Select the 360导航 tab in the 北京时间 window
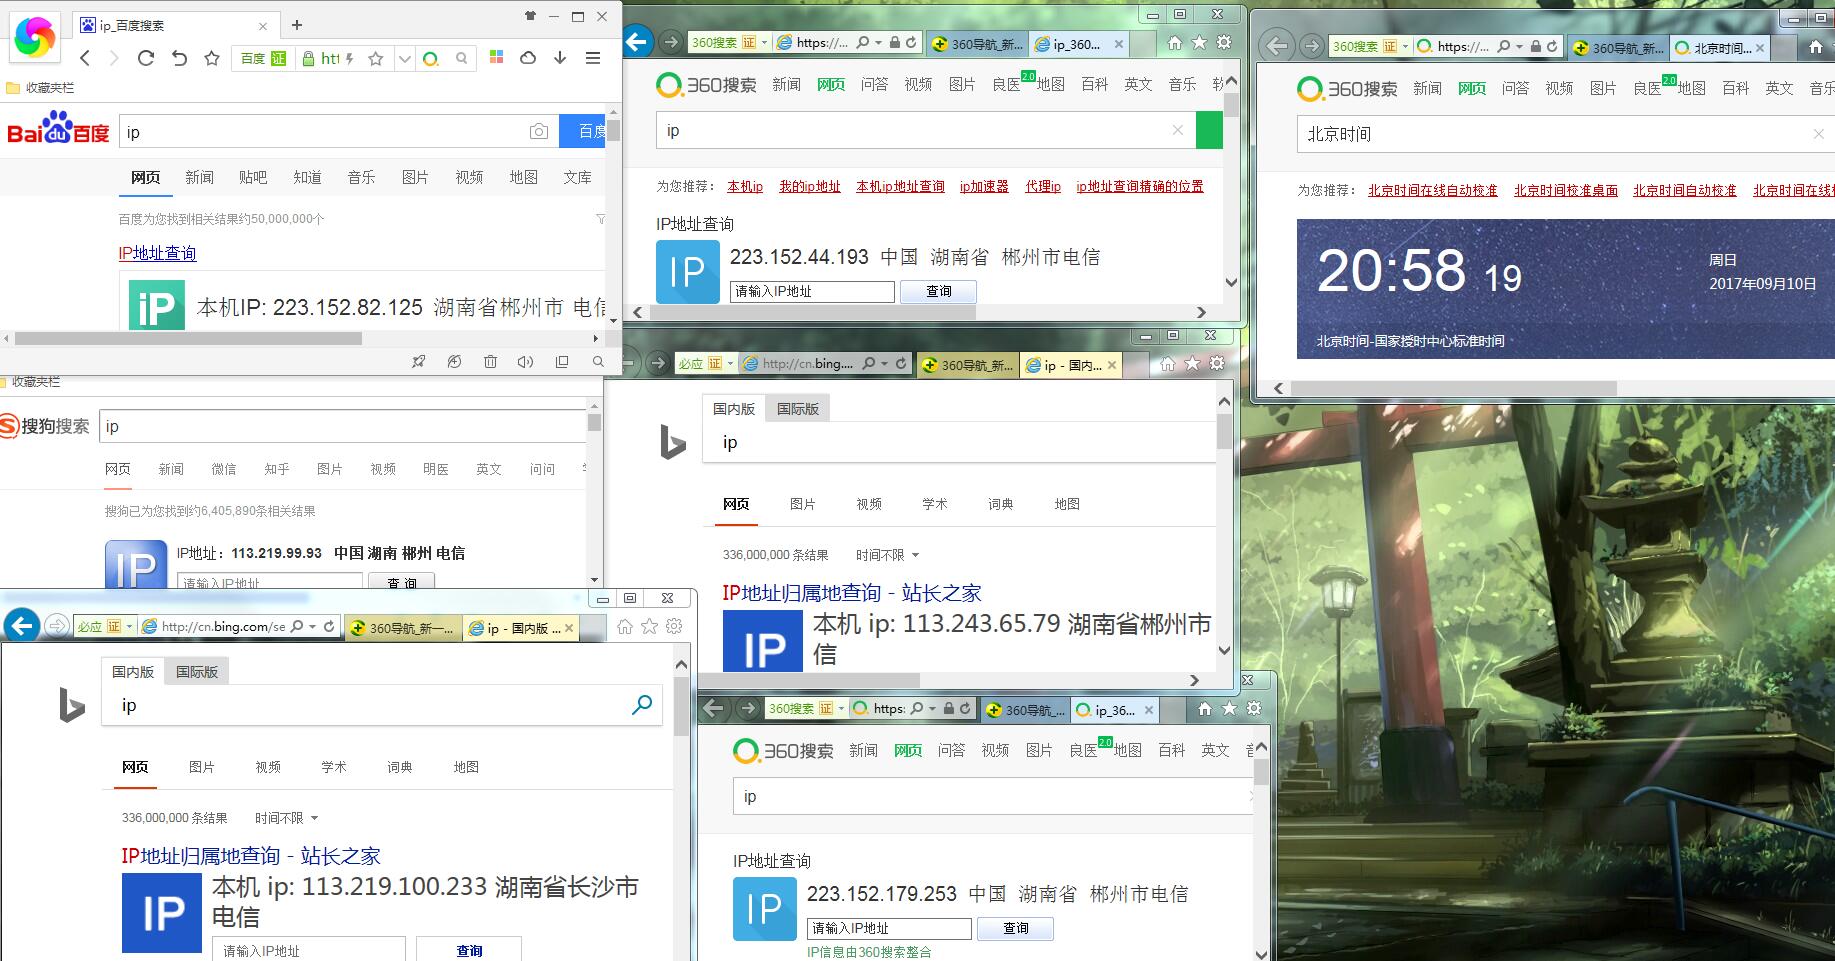This screenshot has width=1835, height=961. (1619, 47)
